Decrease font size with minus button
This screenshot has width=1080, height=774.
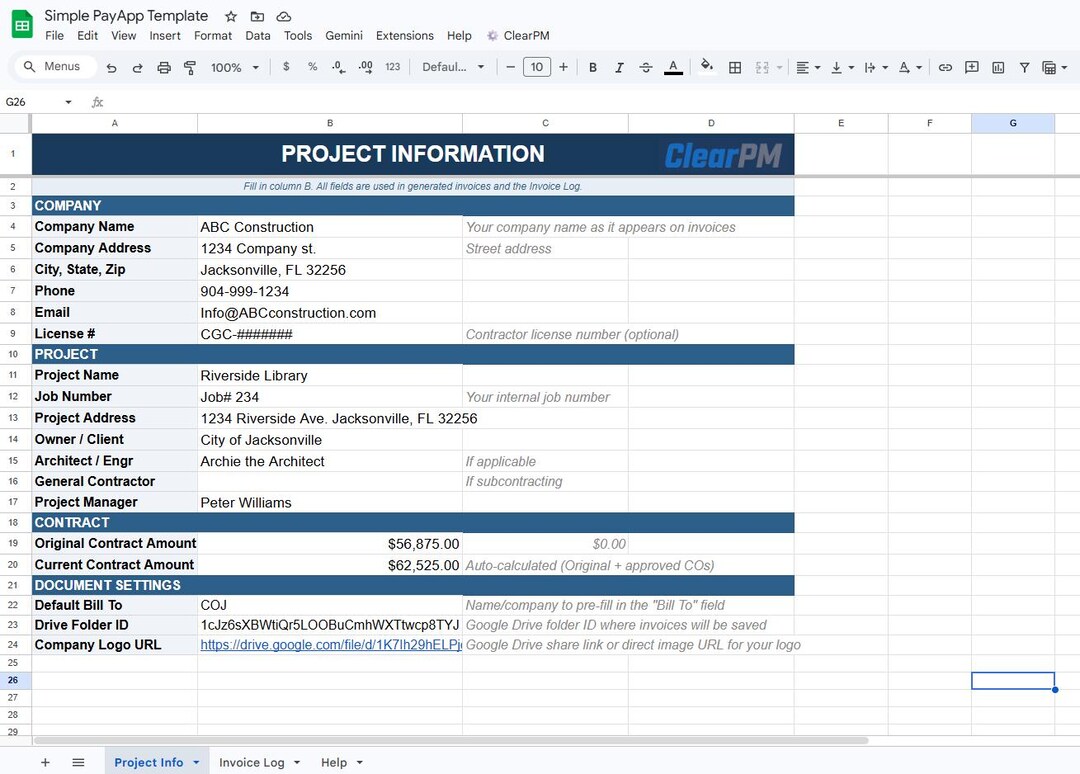(510, 67)
